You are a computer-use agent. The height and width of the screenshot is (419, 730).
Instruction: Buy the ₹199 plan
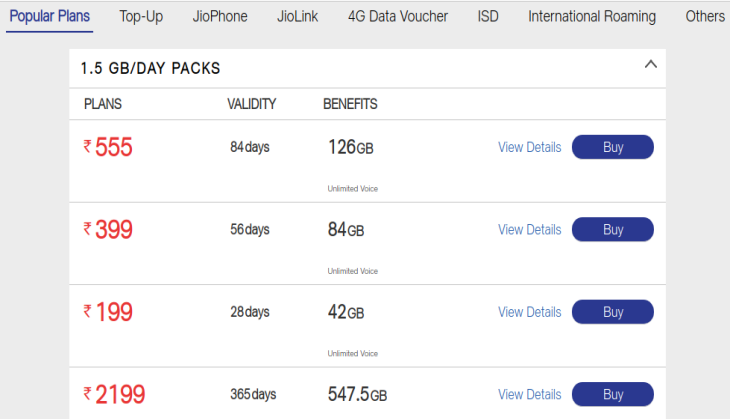[613, 312]
